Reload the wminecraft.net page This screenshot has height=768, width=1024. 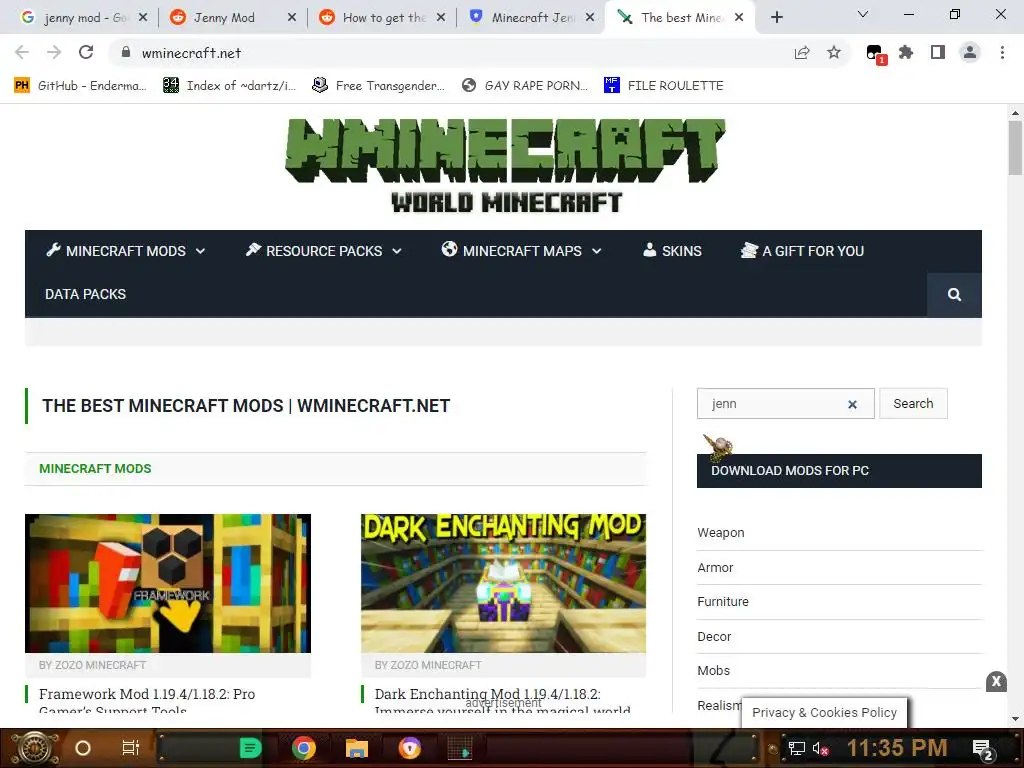coord(86,52)
